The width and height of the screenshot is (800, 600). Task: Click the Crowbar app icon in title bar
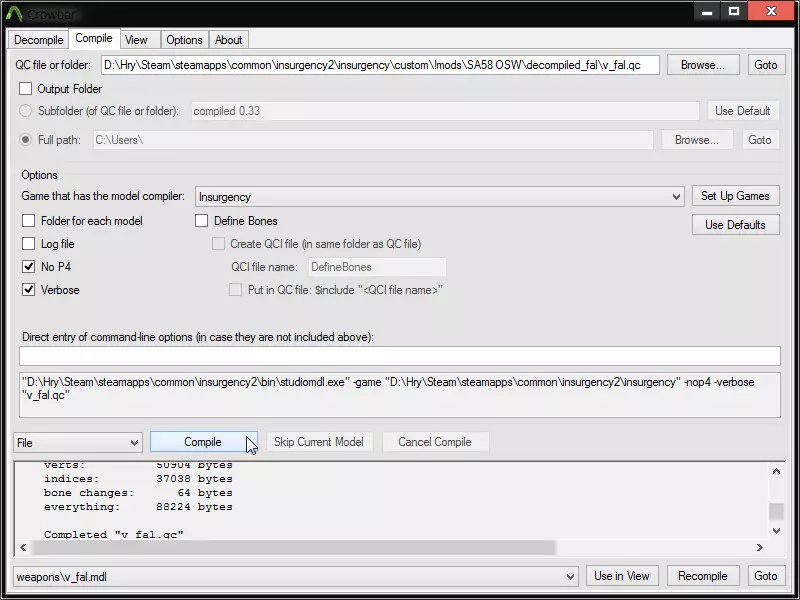coord(14,13)
